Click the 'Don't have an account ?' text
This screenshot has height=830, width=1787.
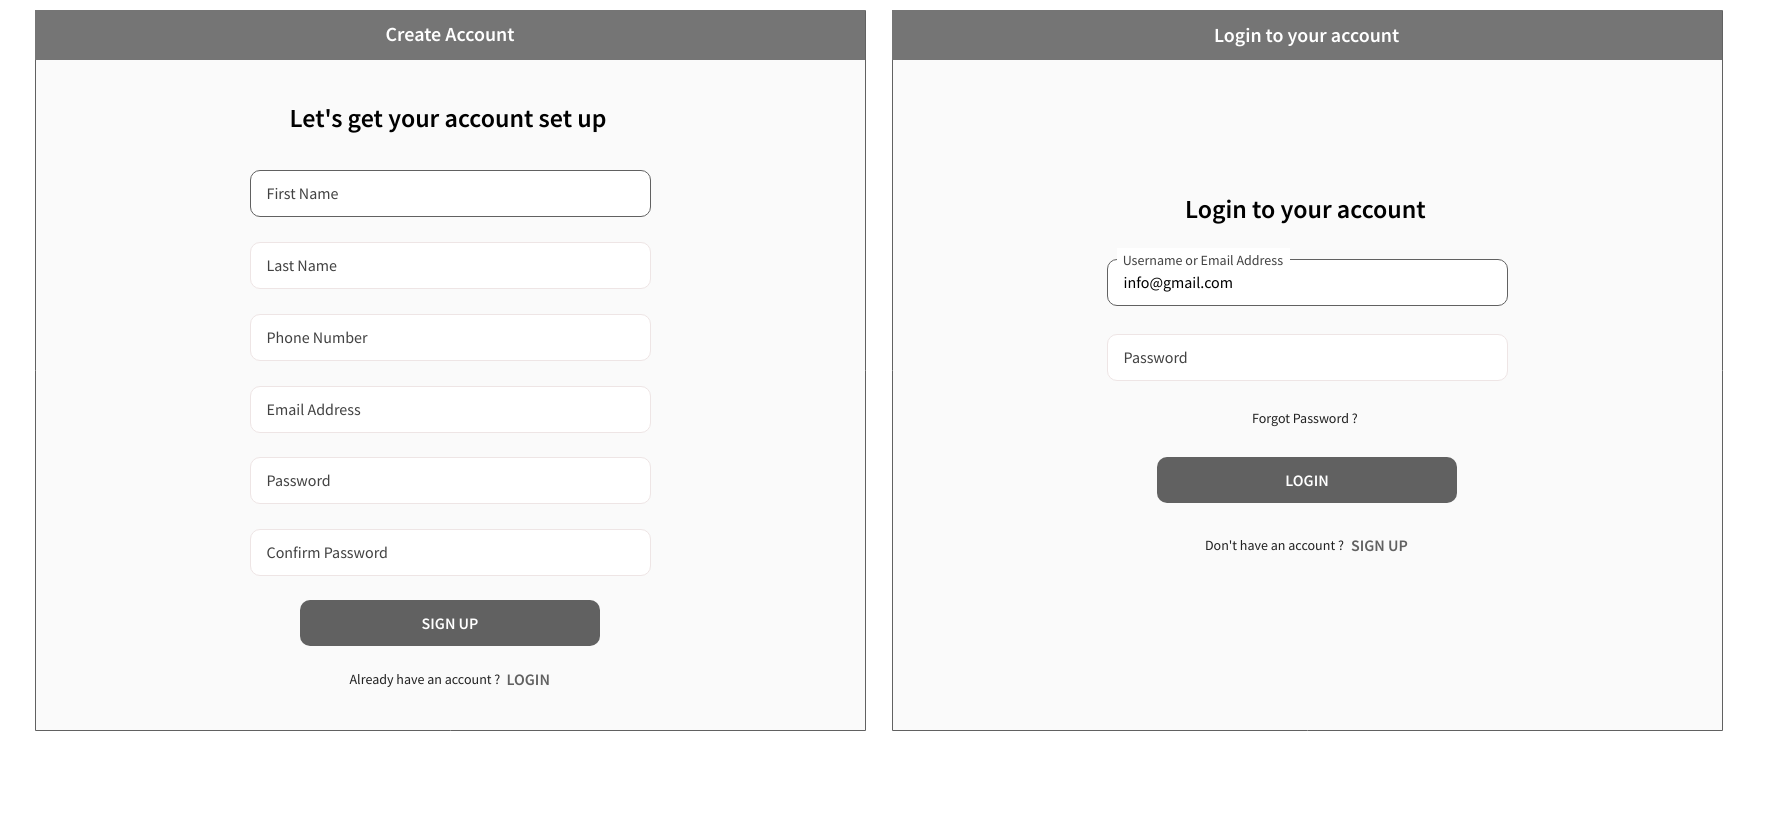[1274, 546]
